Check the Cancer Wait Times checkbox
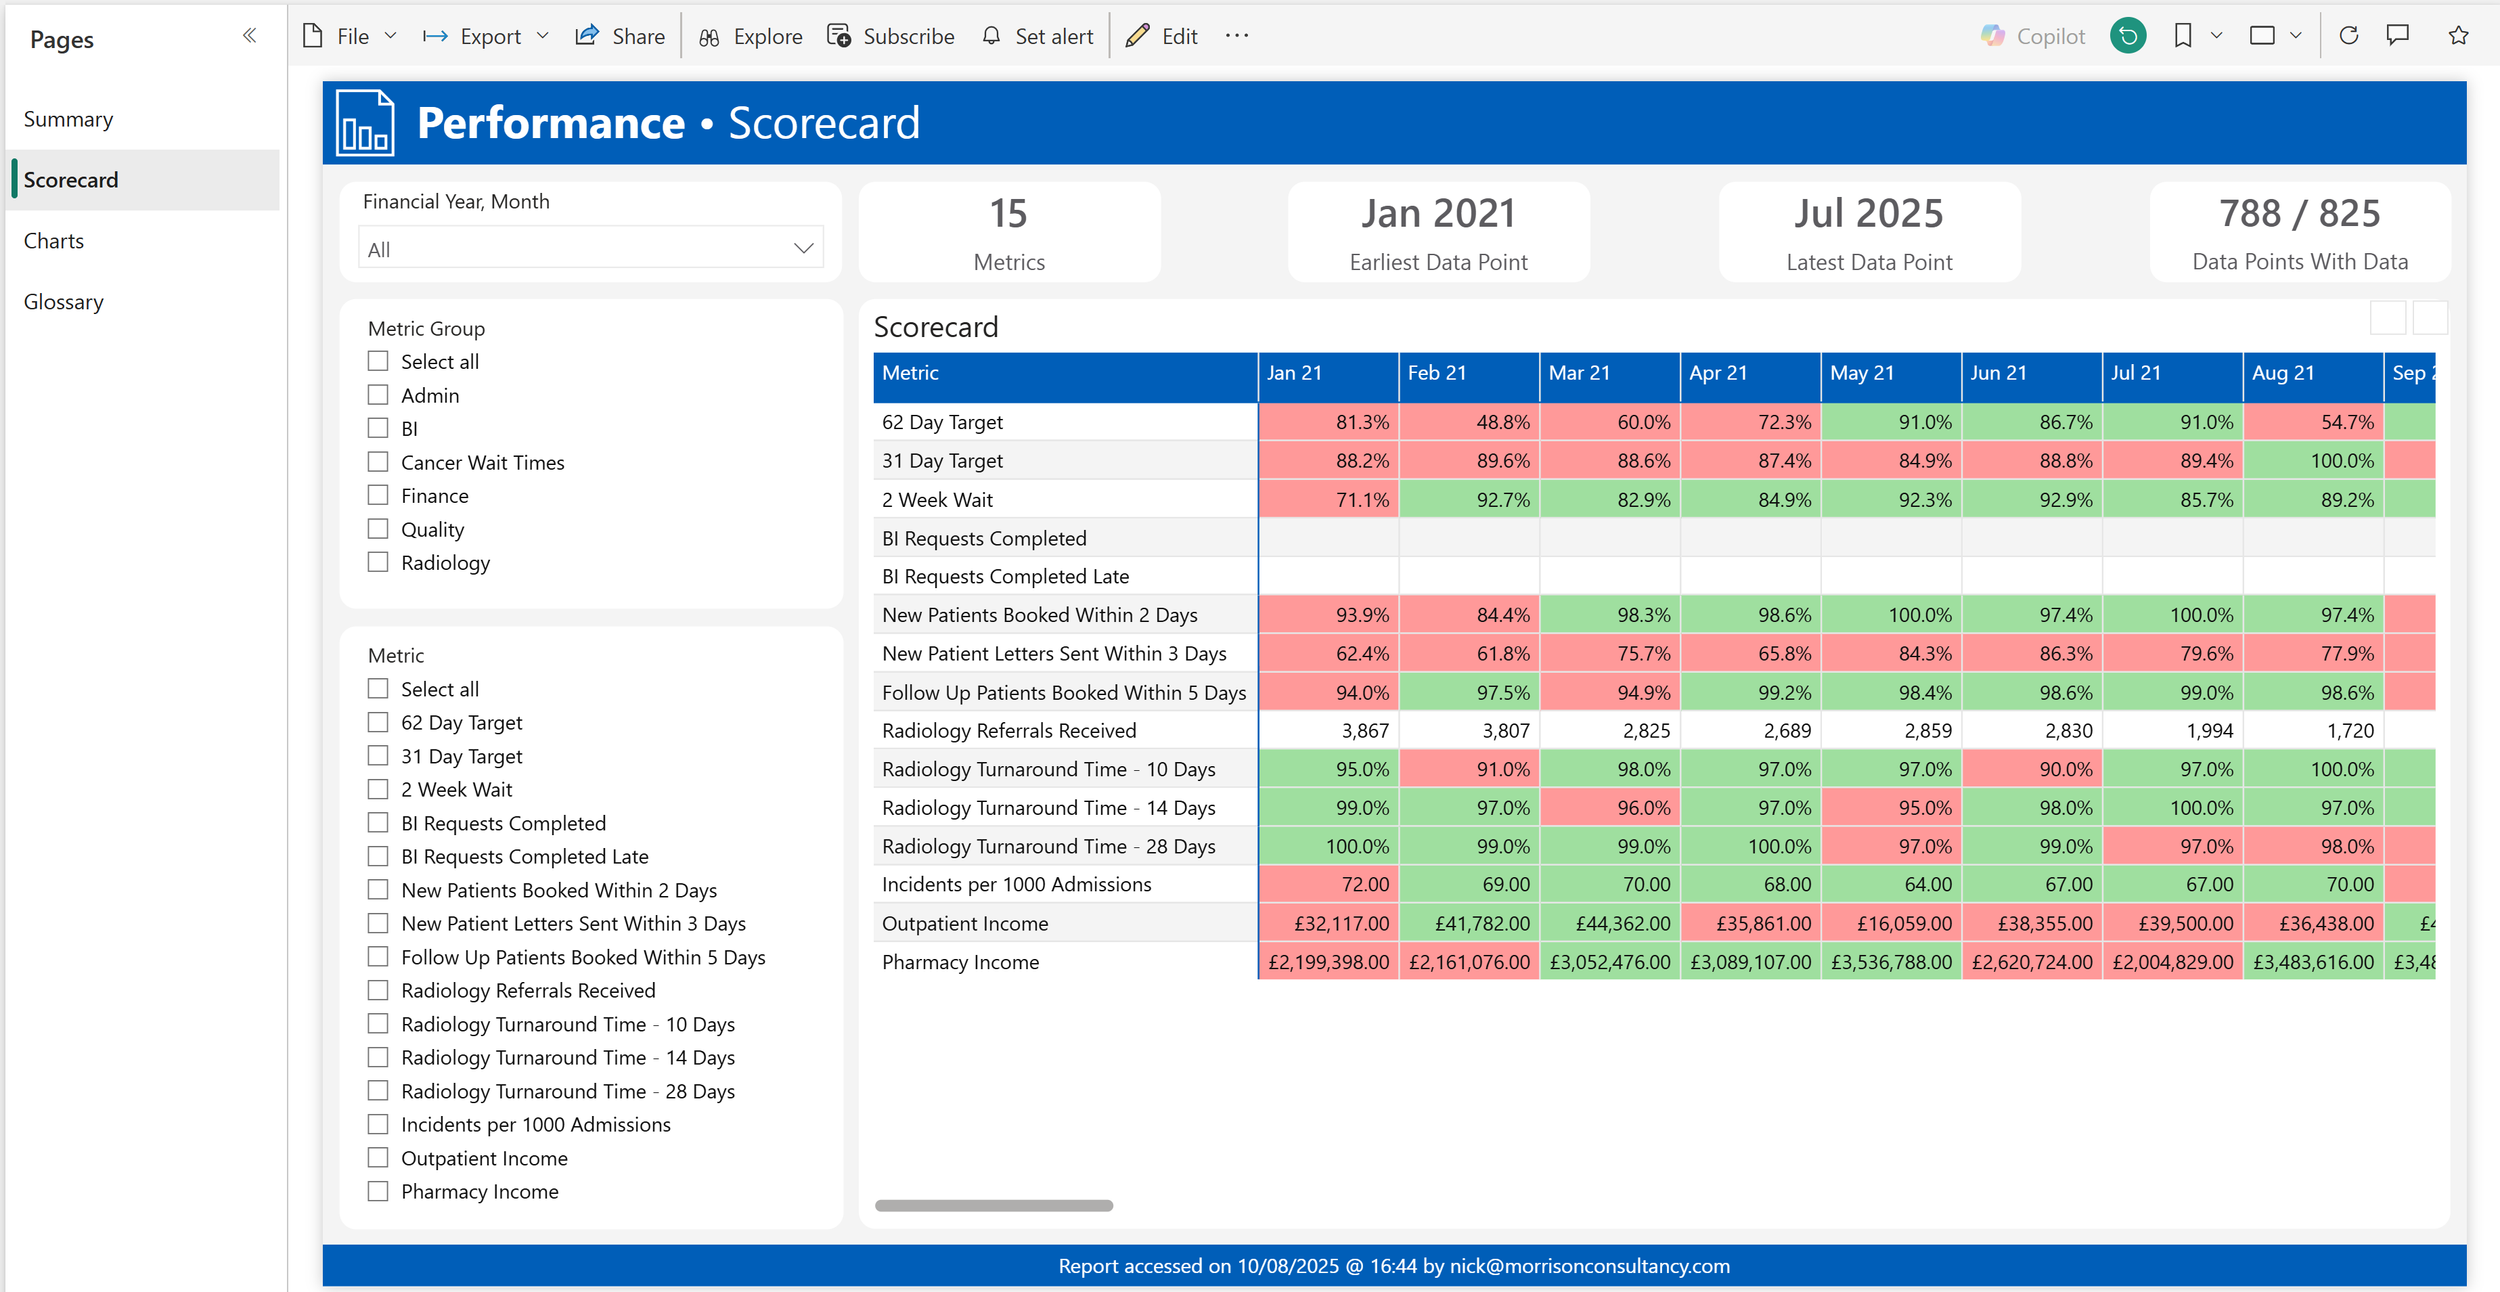2500x1292 pixels. tap(378, 462)
